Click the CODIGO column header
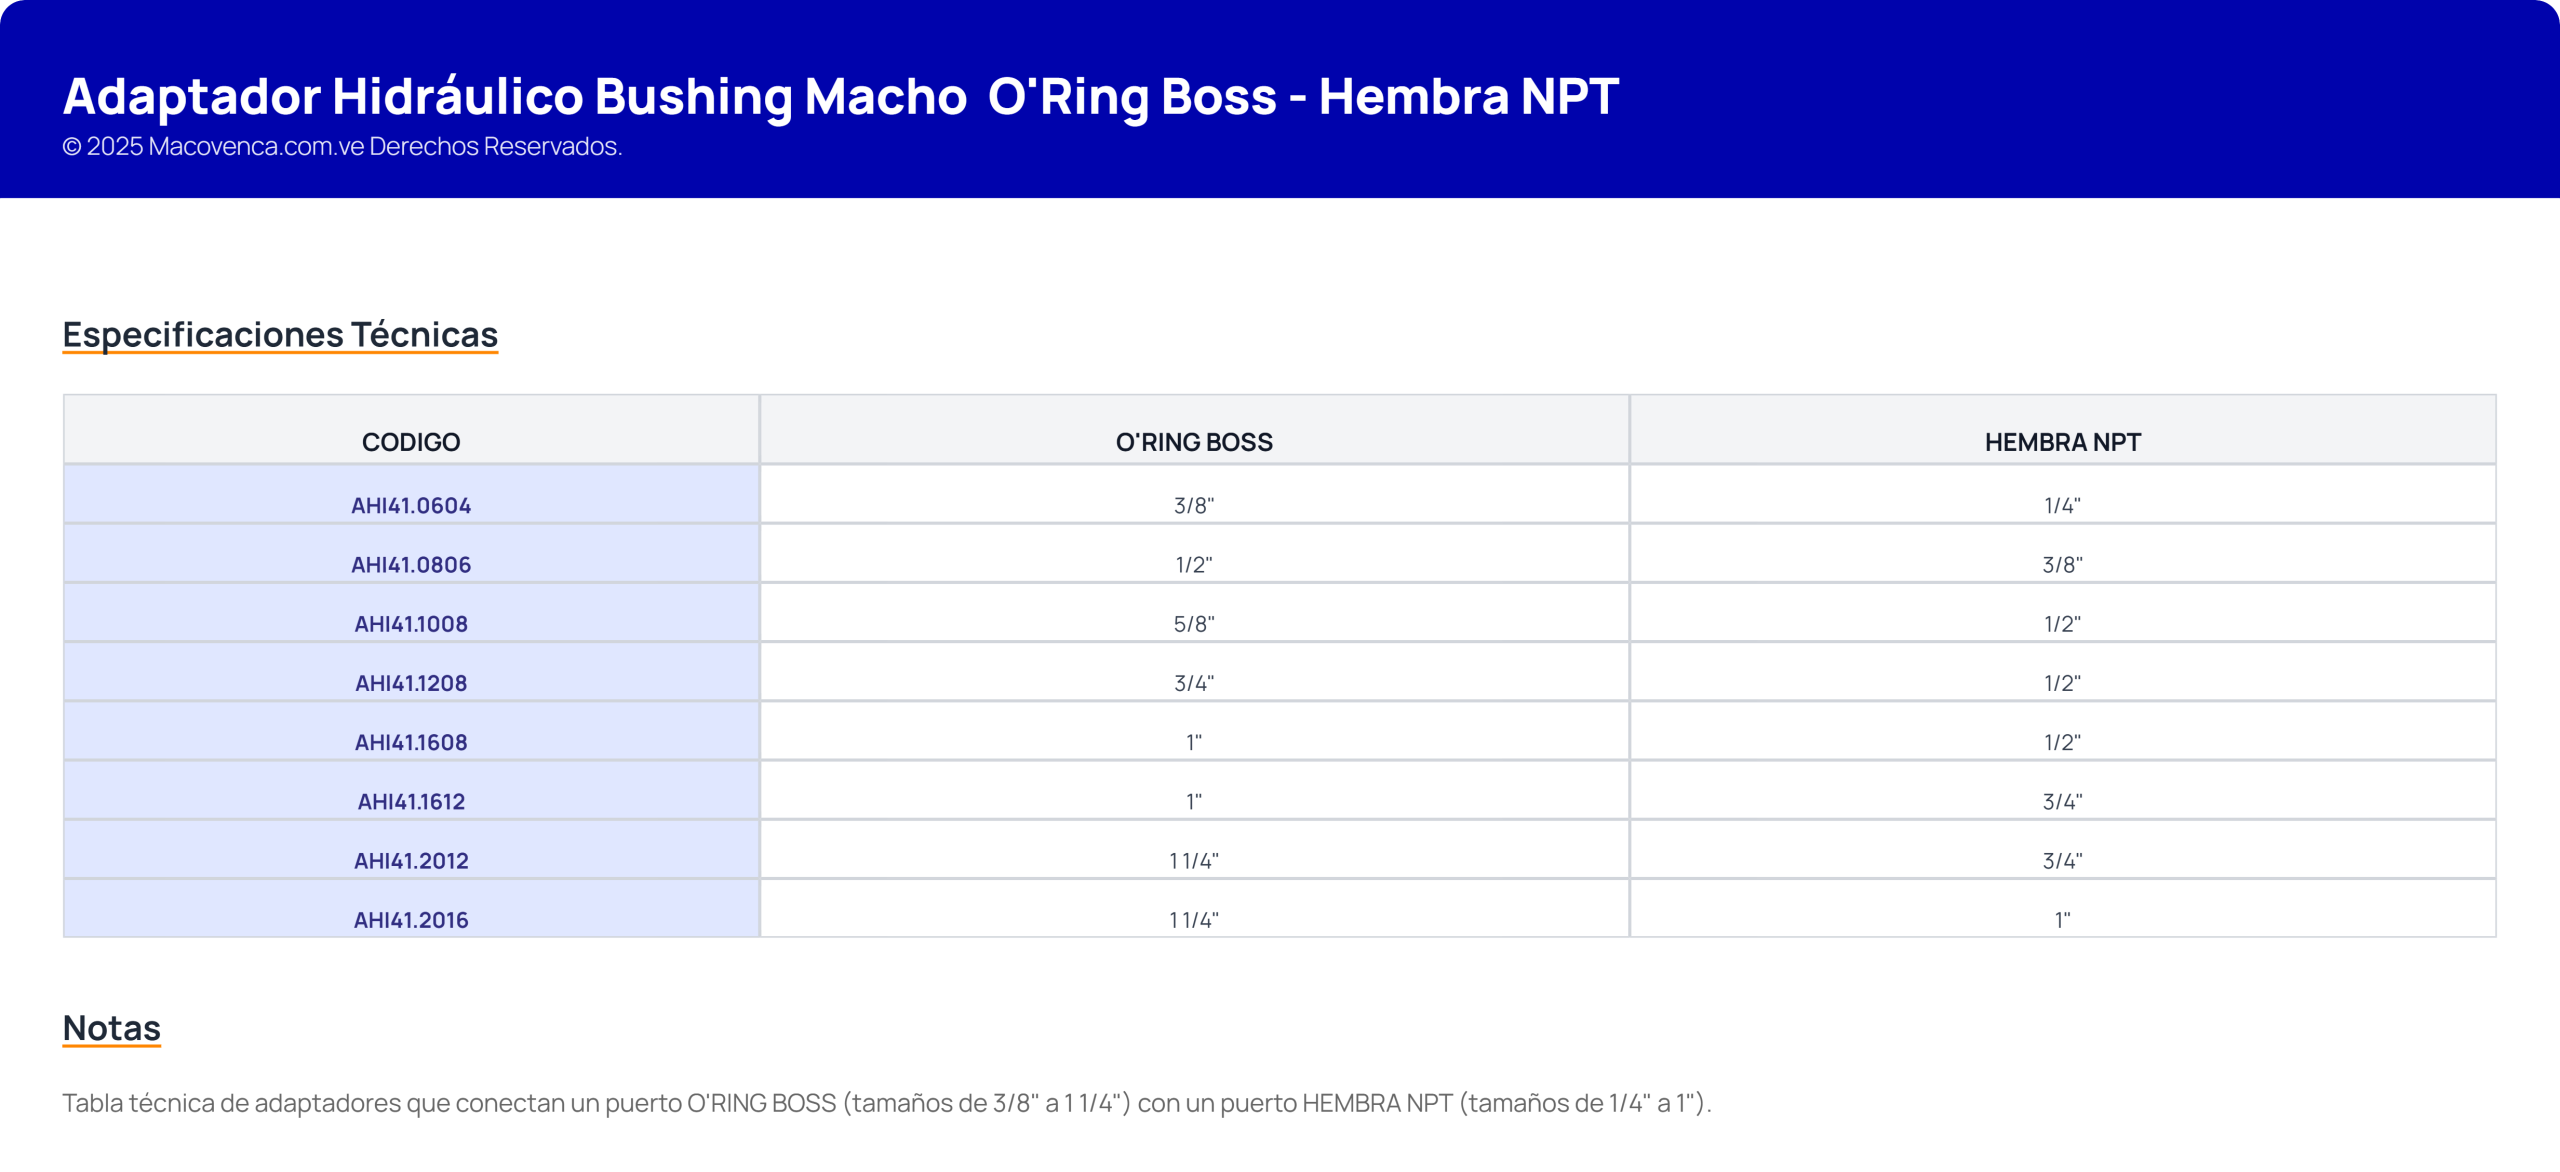Image resolution: width=2560 pixels, height=1172 pixels. coord(411,442)
